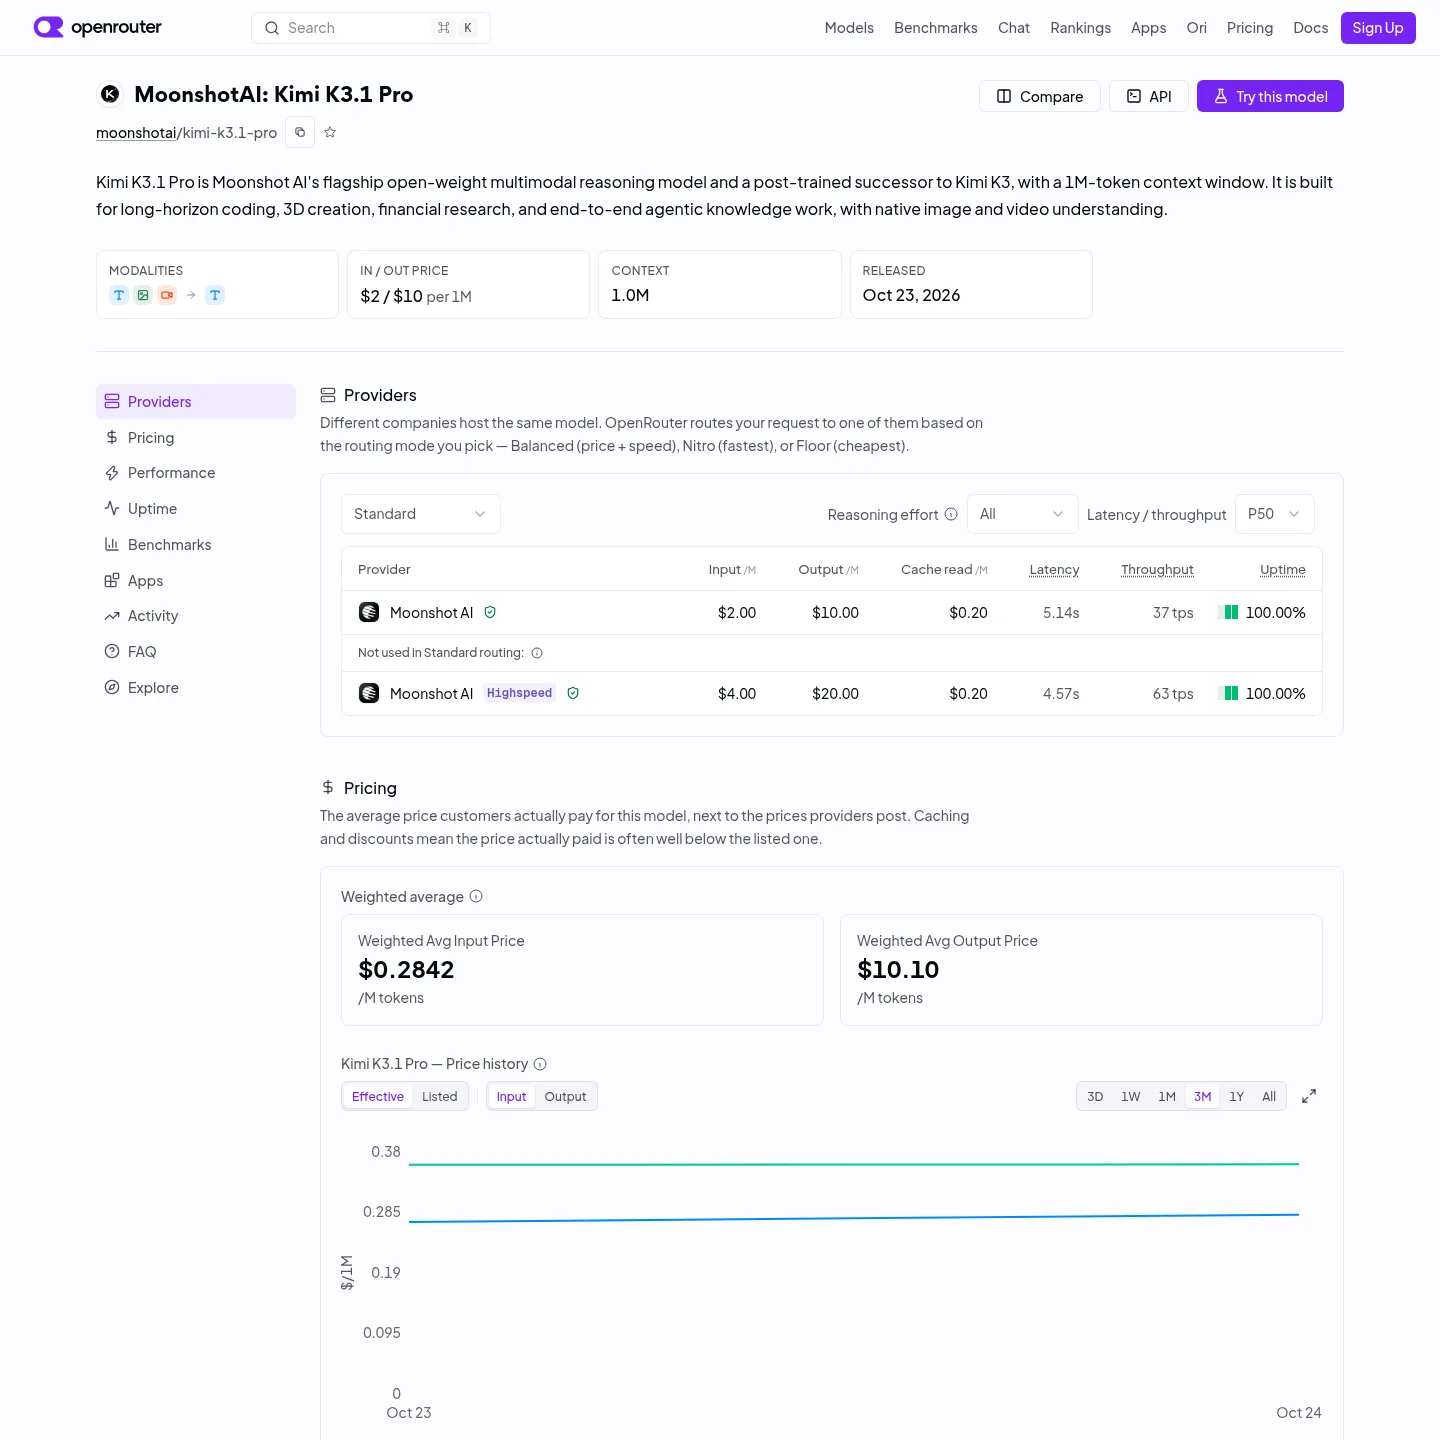
Task: Click the Moonshot AI provider logo in standard row
Action: [x=369, y=612]
